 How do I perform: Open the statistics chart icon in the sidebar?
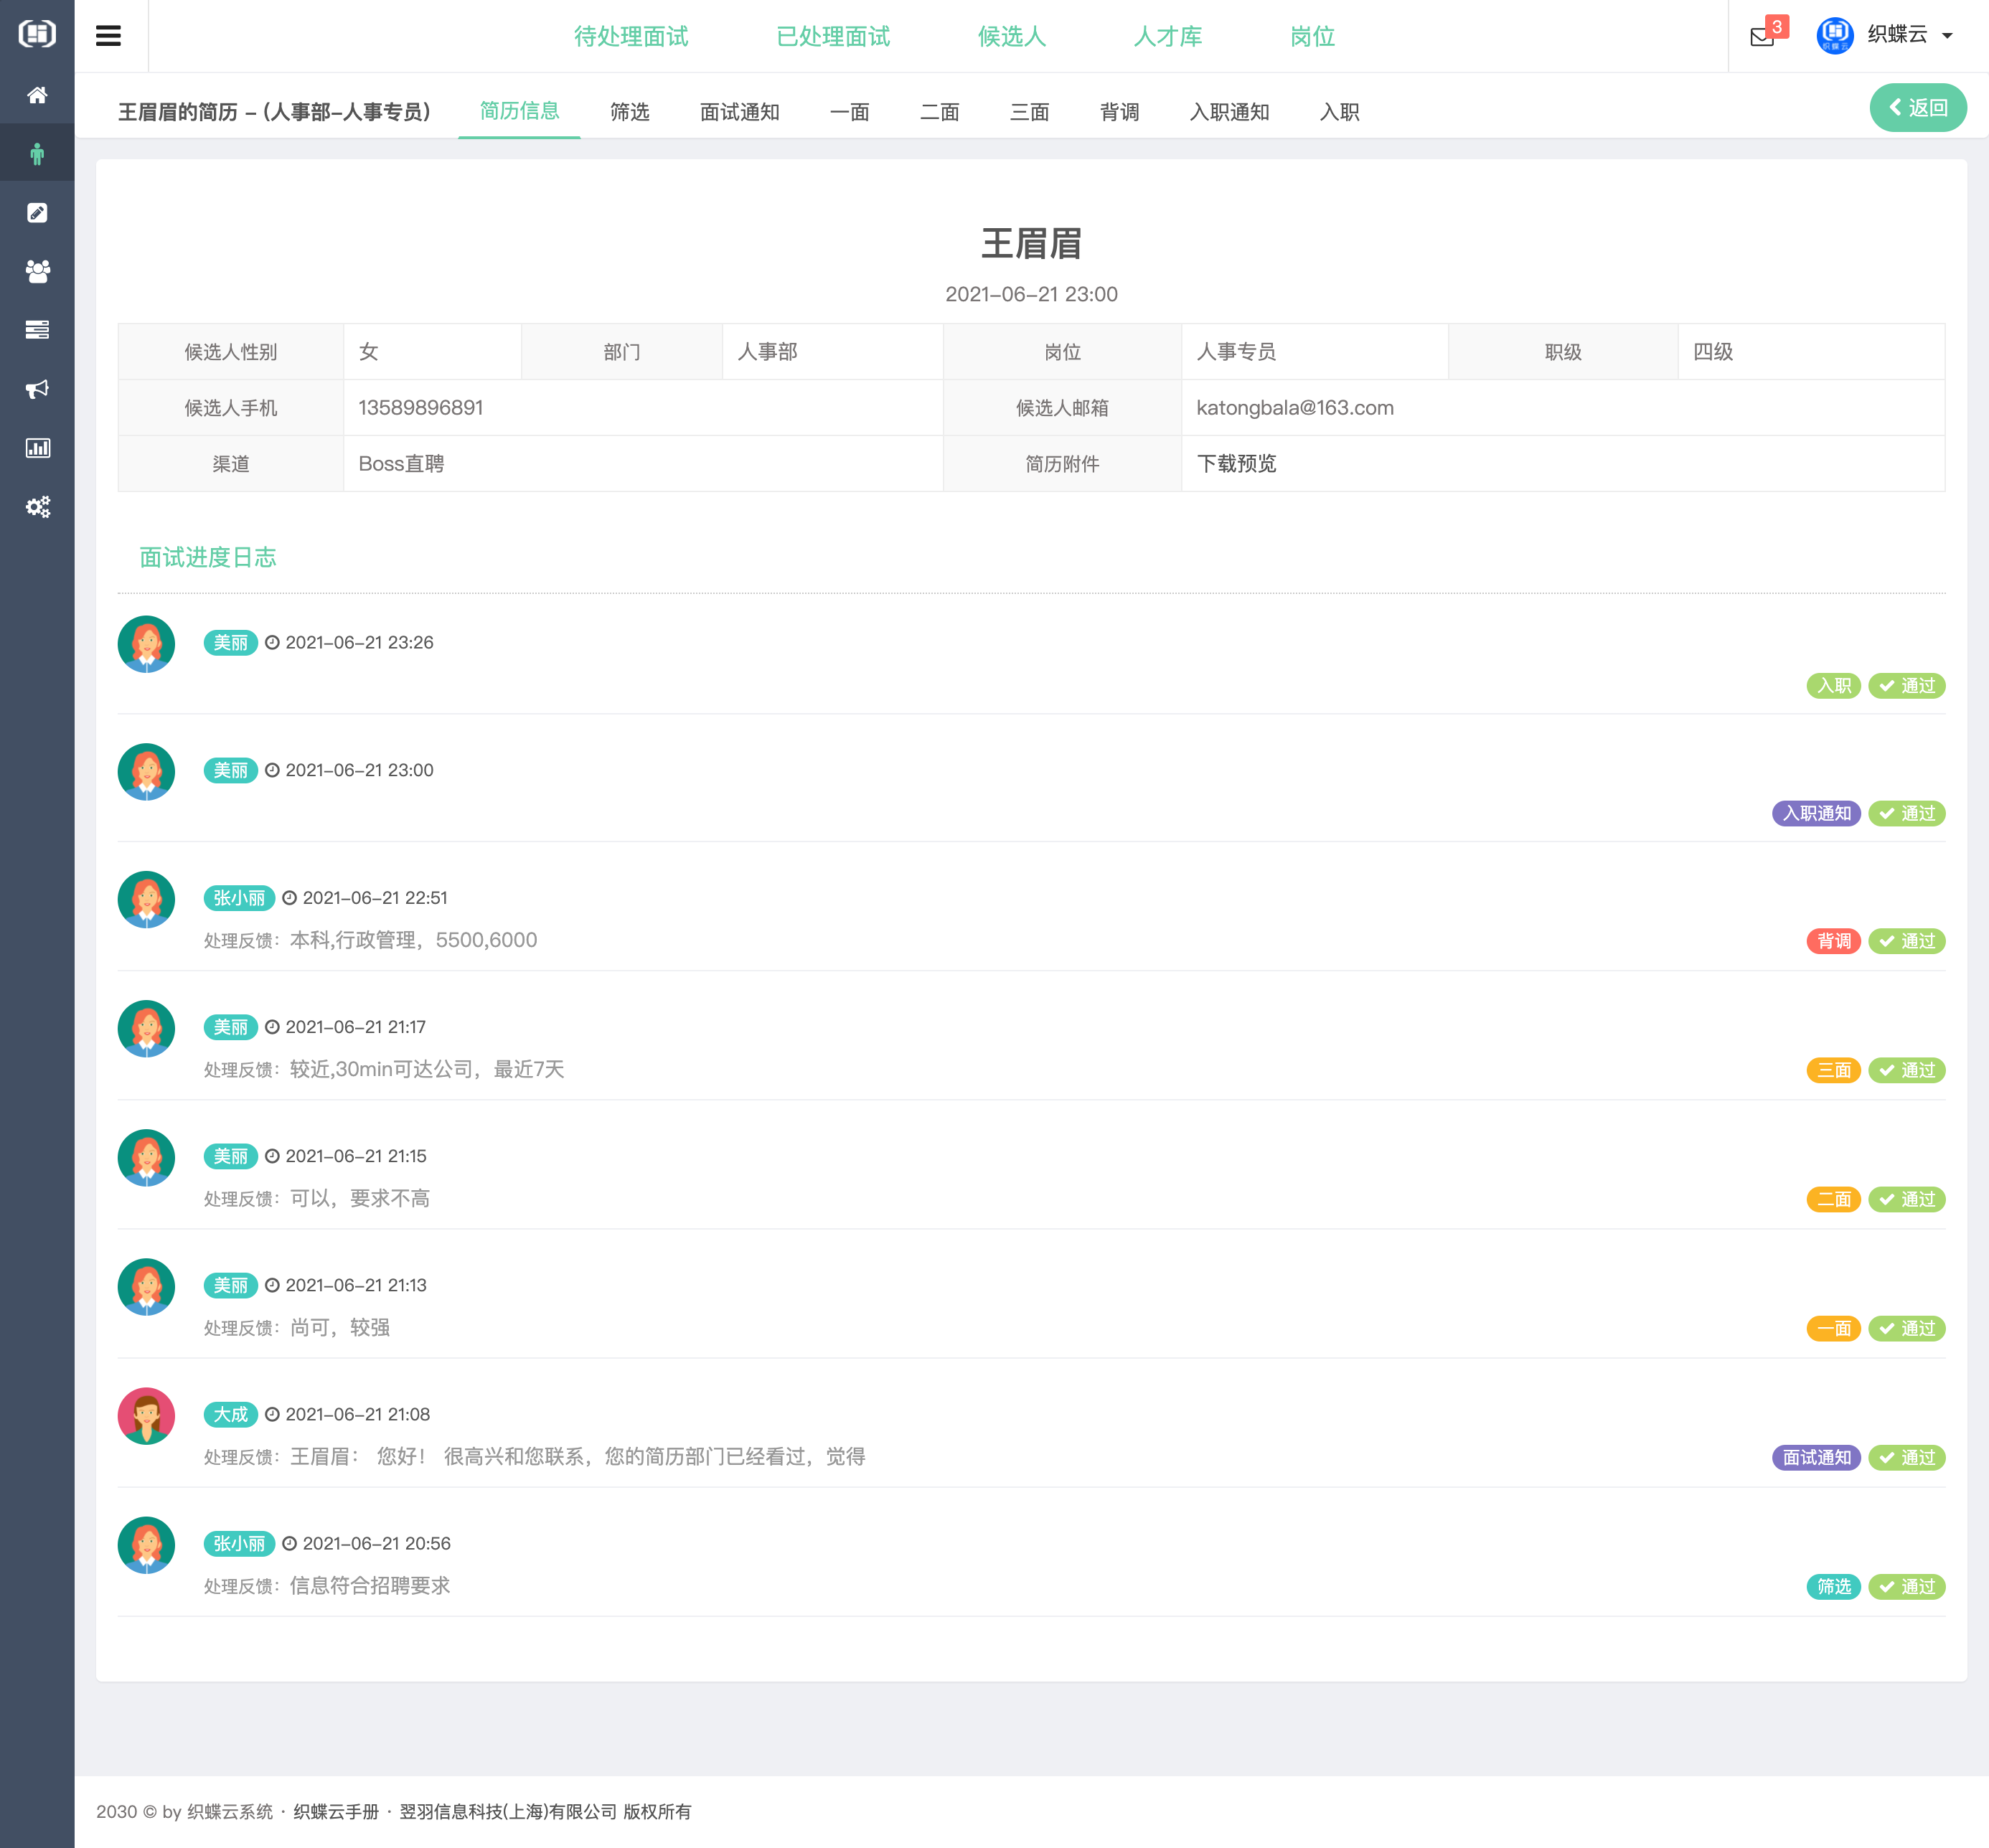tap(37, 448)
